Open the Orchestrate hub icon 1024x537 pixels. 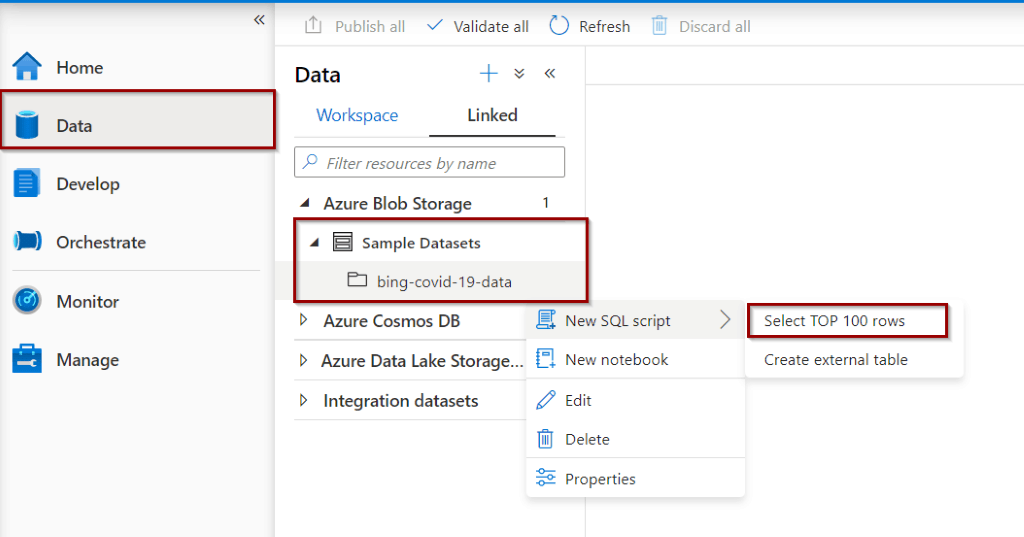tap(27, 241)
